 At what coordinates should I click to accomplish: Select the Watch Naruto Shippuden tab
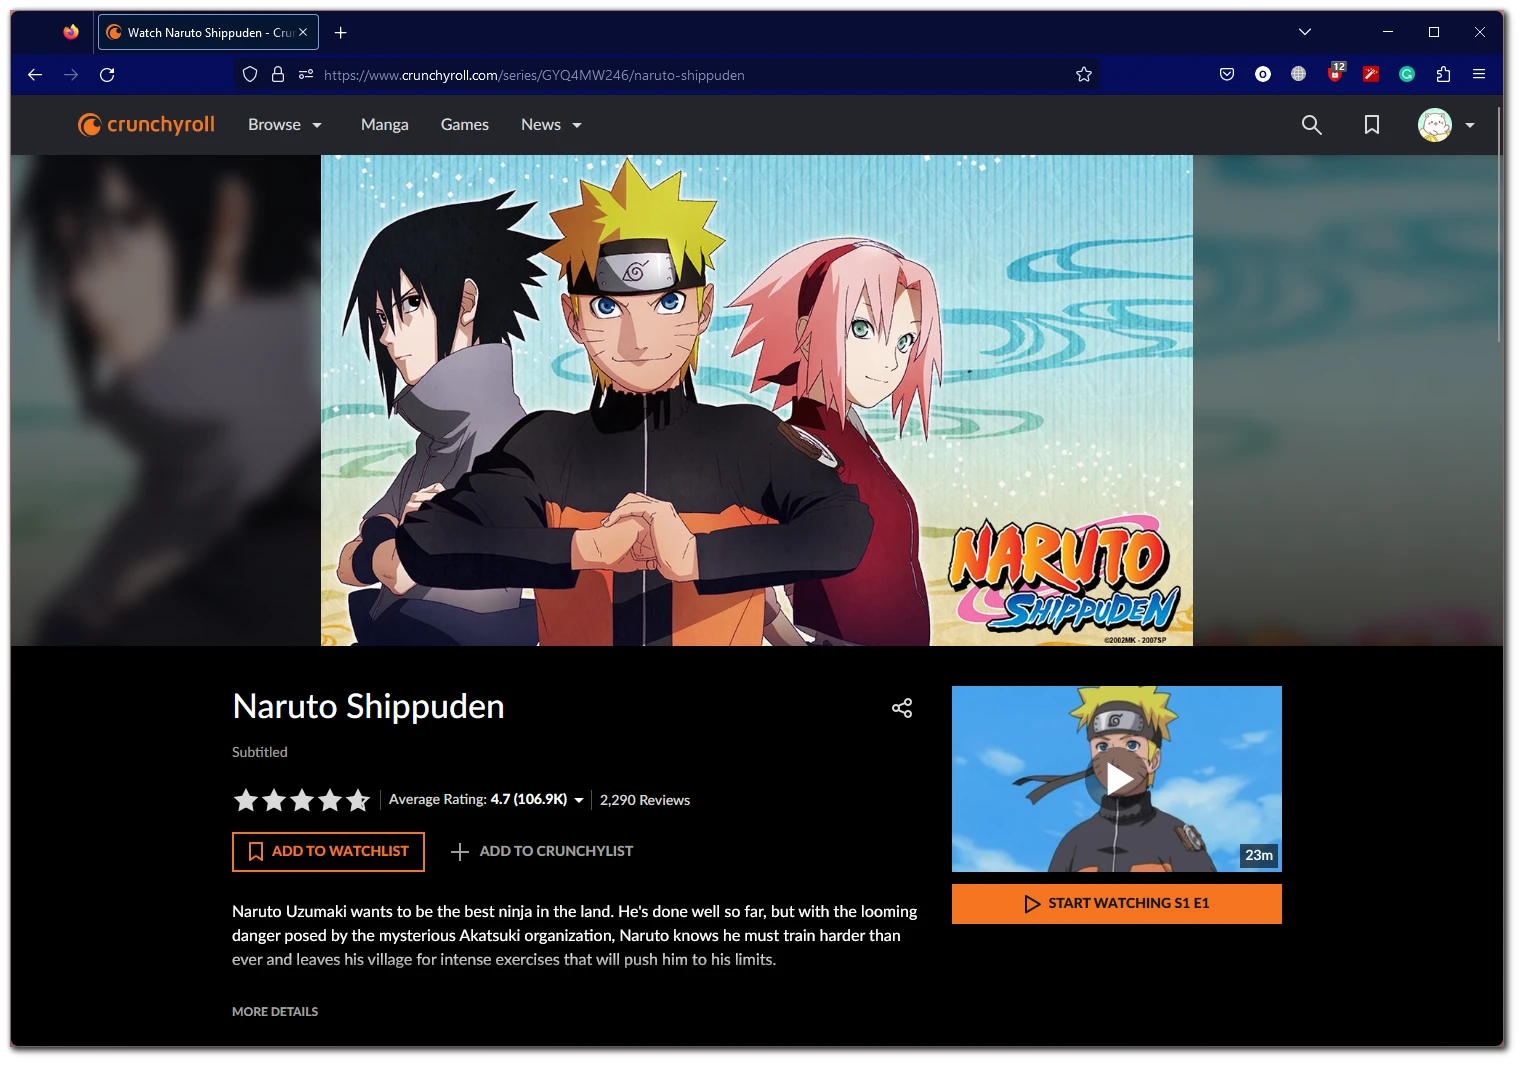[208, 32]
